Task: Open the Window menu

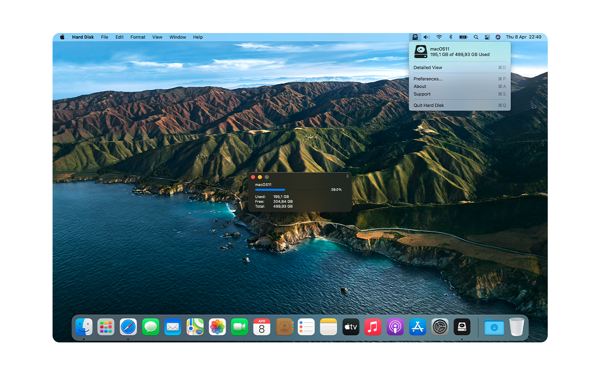Action: (178, 37)
